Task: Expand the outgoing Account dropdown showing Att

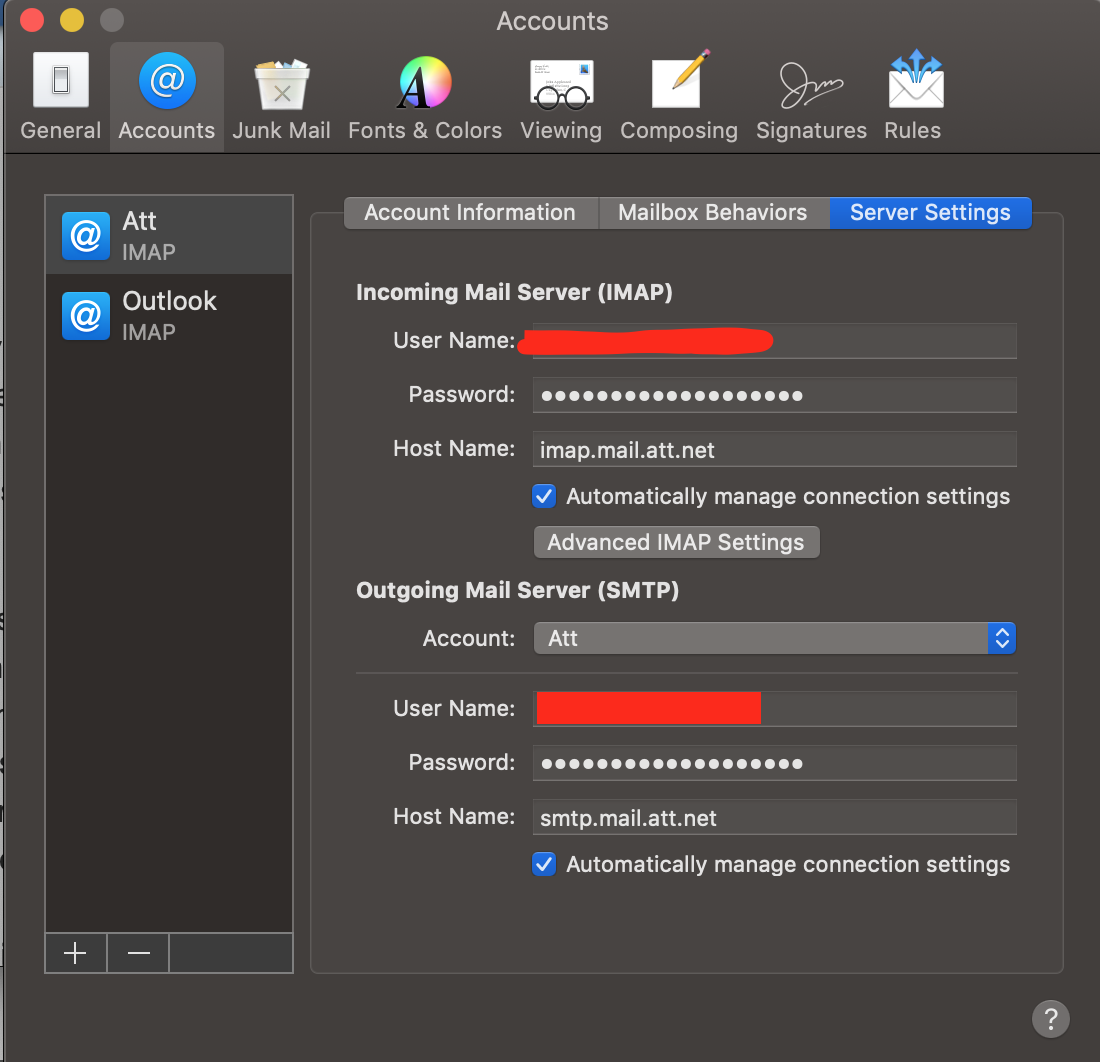Action: (774, 638)
